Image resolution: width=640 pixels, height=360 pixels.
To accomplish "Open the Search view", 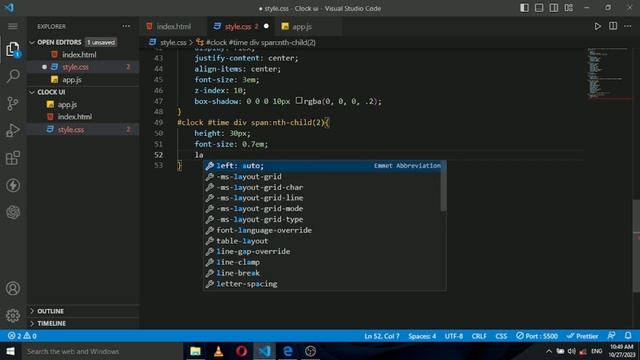I will click(13, 76).
